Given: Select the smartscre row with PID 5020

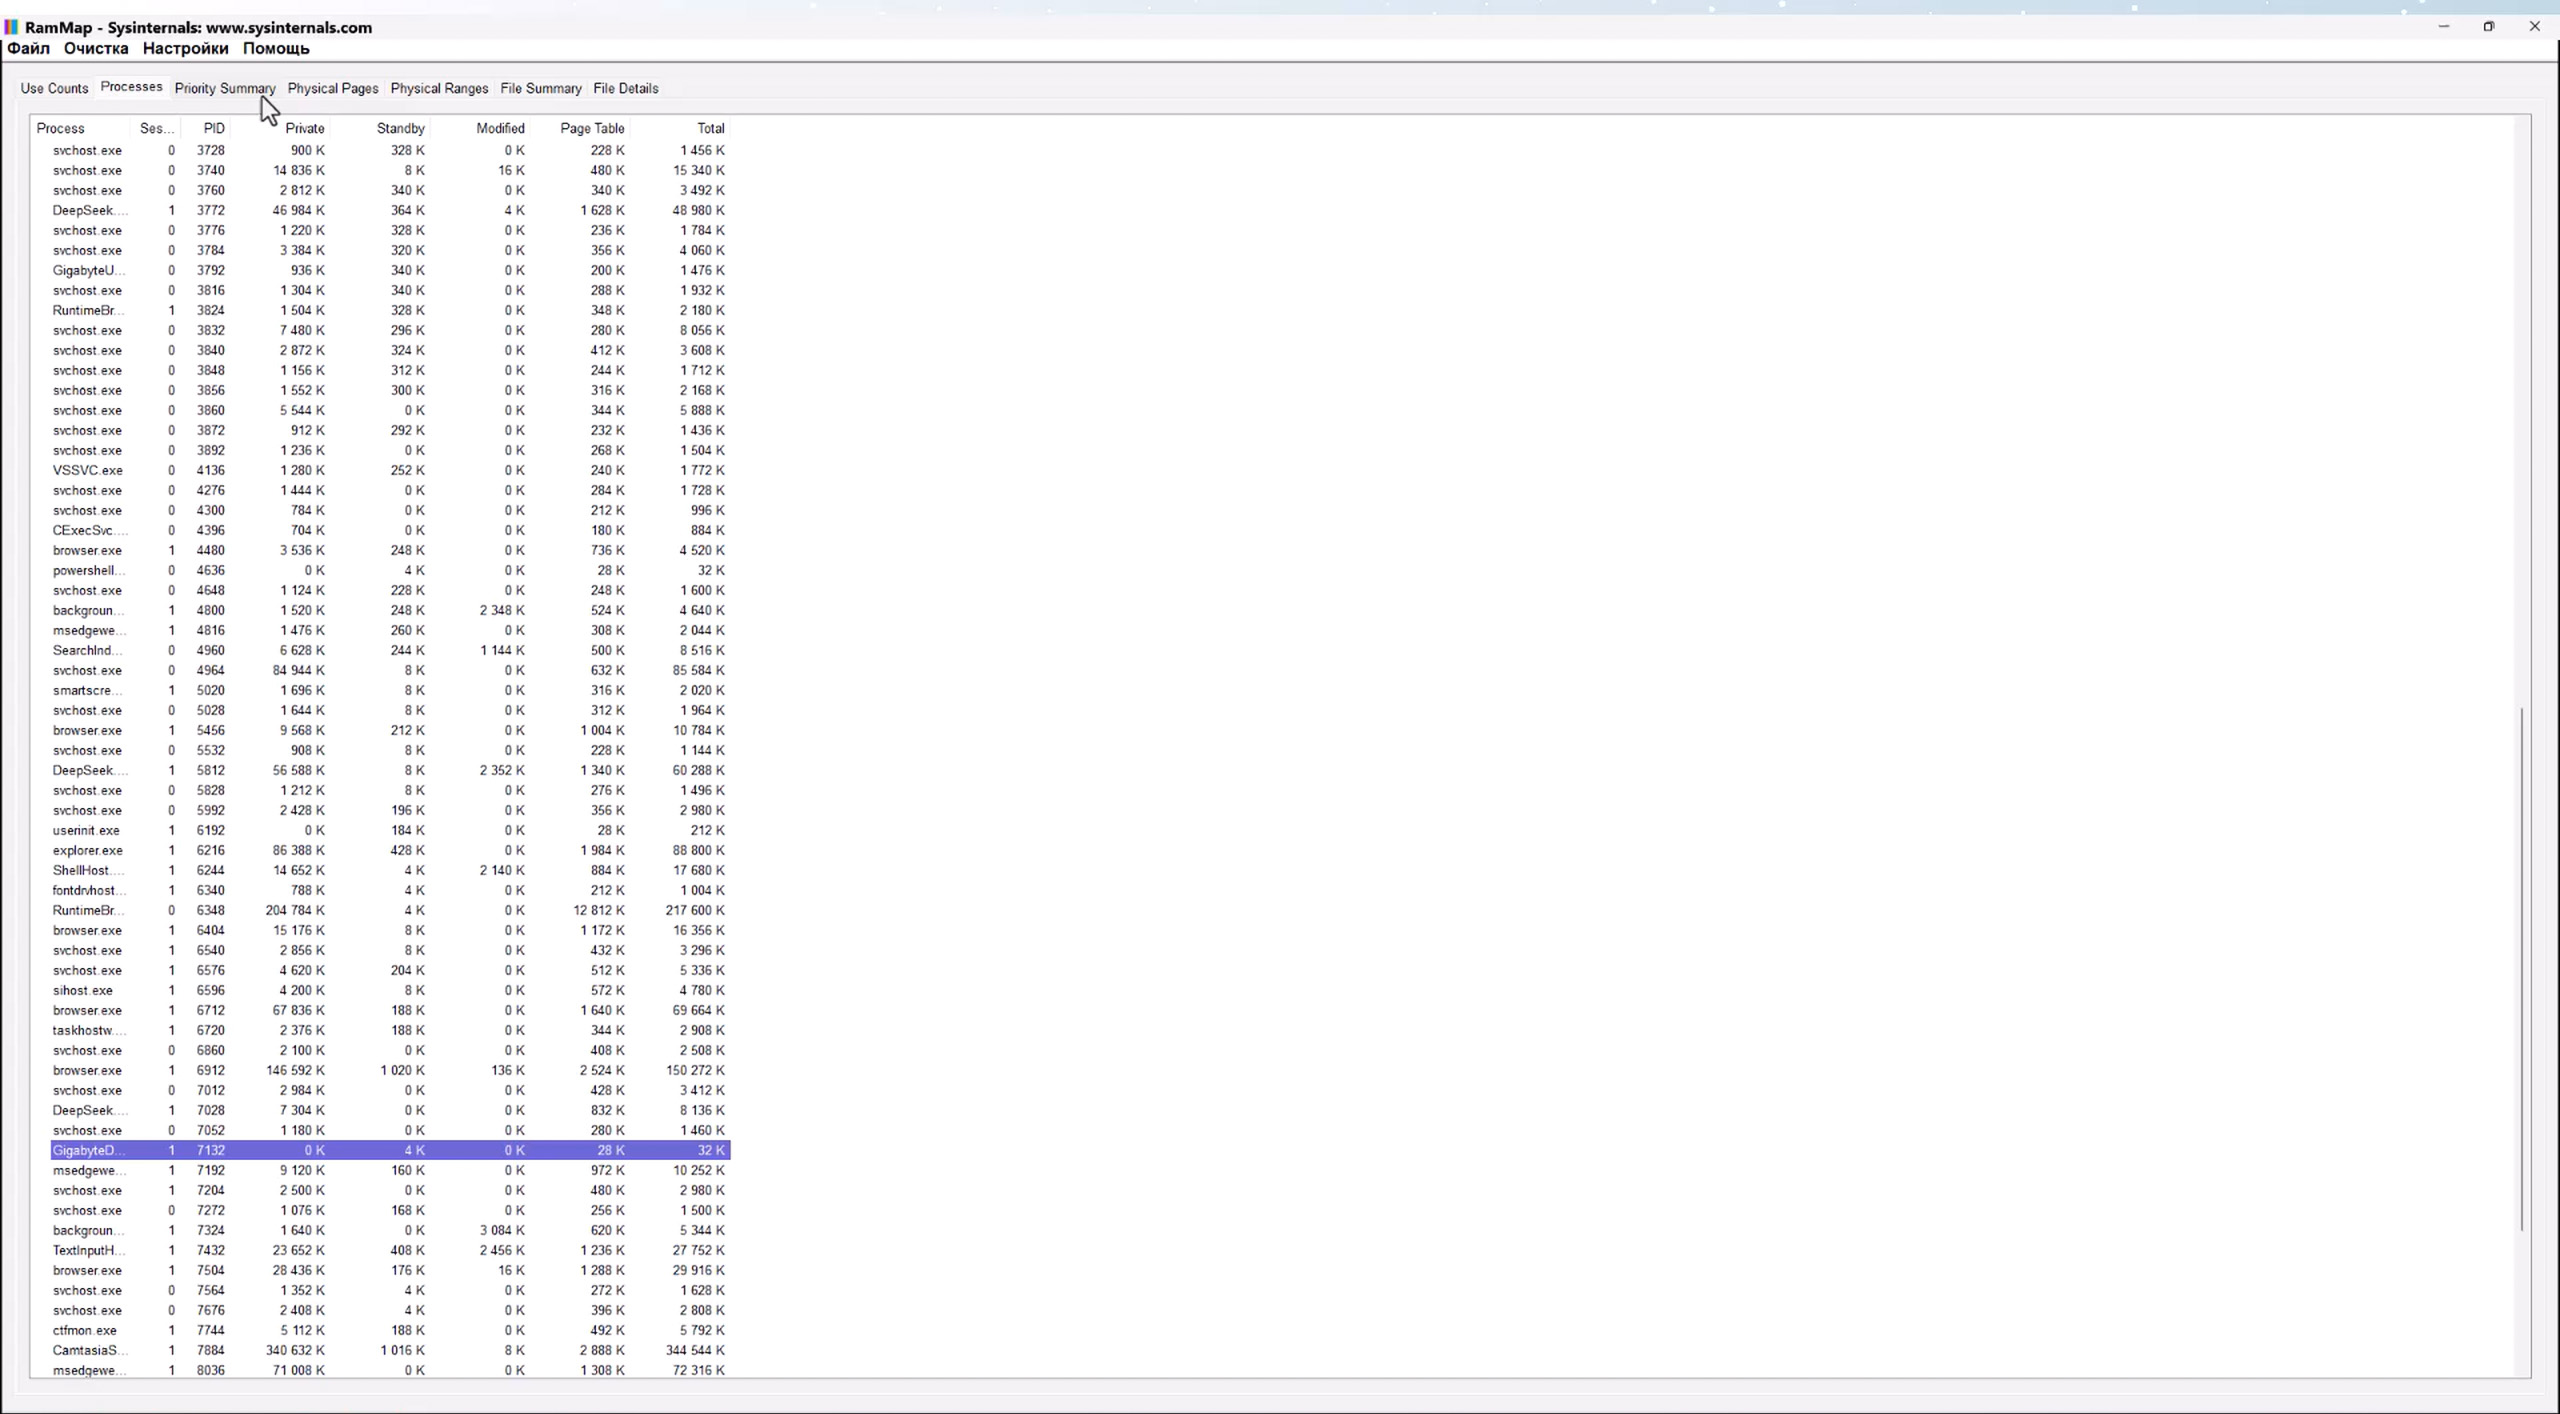Looking at the screenshot, I should pyautogui.click(x=390, y=690).
